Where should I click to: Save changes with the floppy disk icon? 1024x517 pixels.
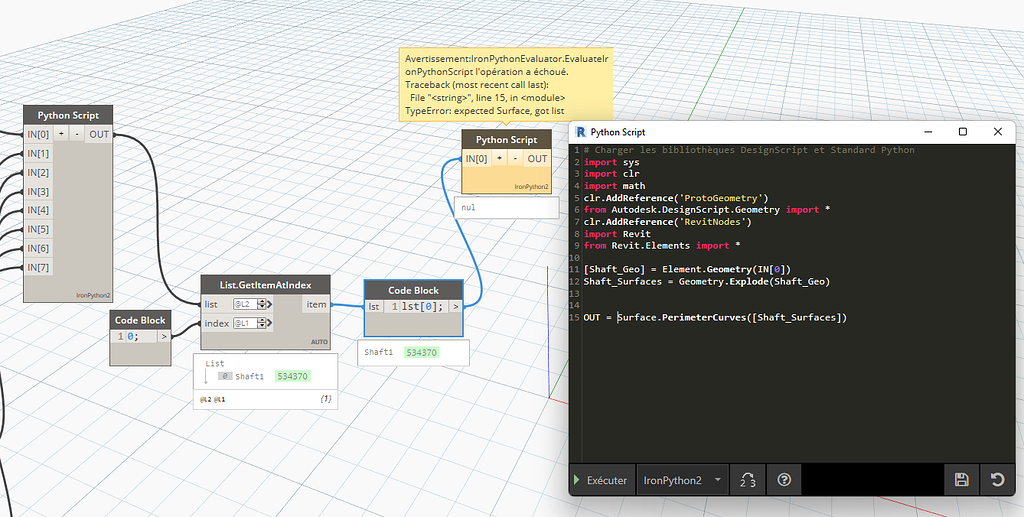click(x=961, y=480)
